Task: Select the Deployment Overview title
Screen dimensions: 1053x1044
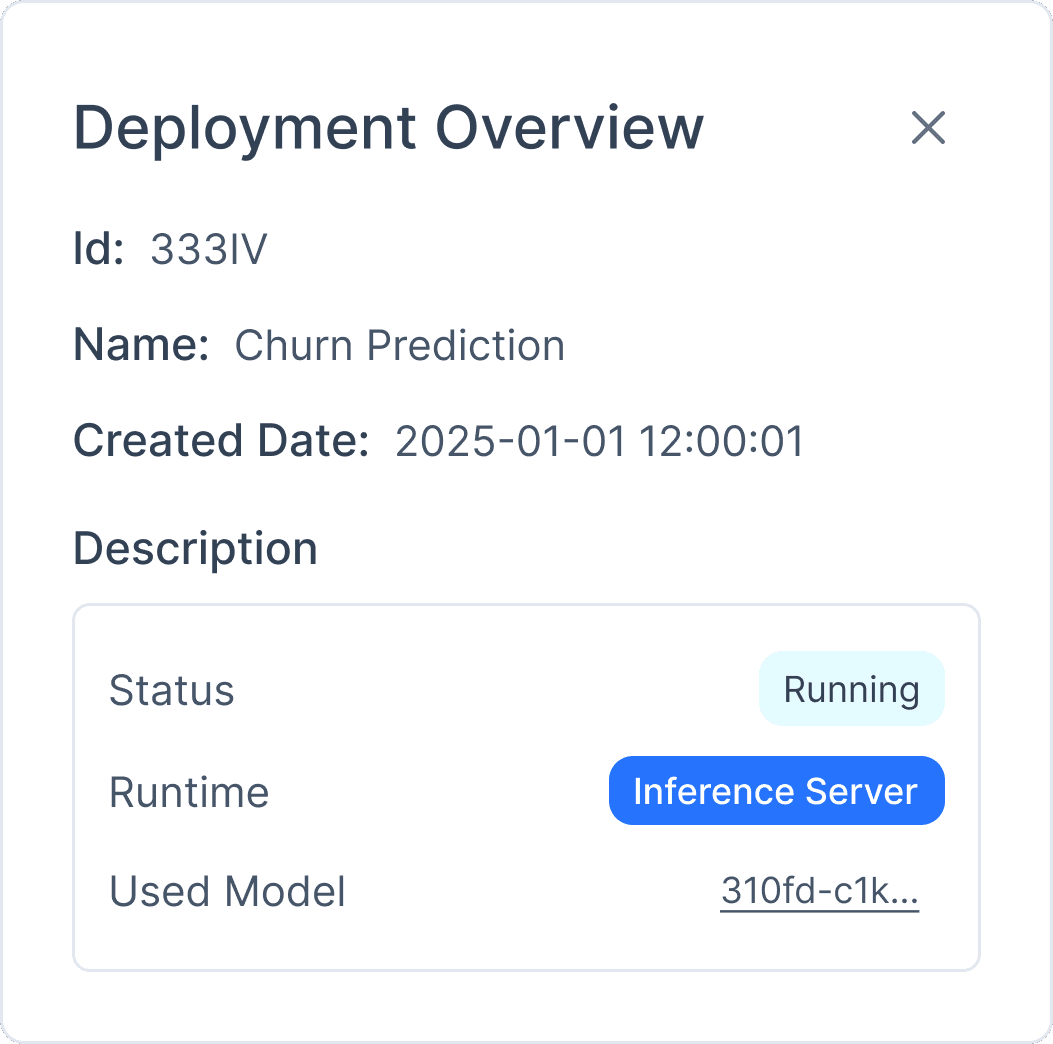Action: (x=388, y=127)
